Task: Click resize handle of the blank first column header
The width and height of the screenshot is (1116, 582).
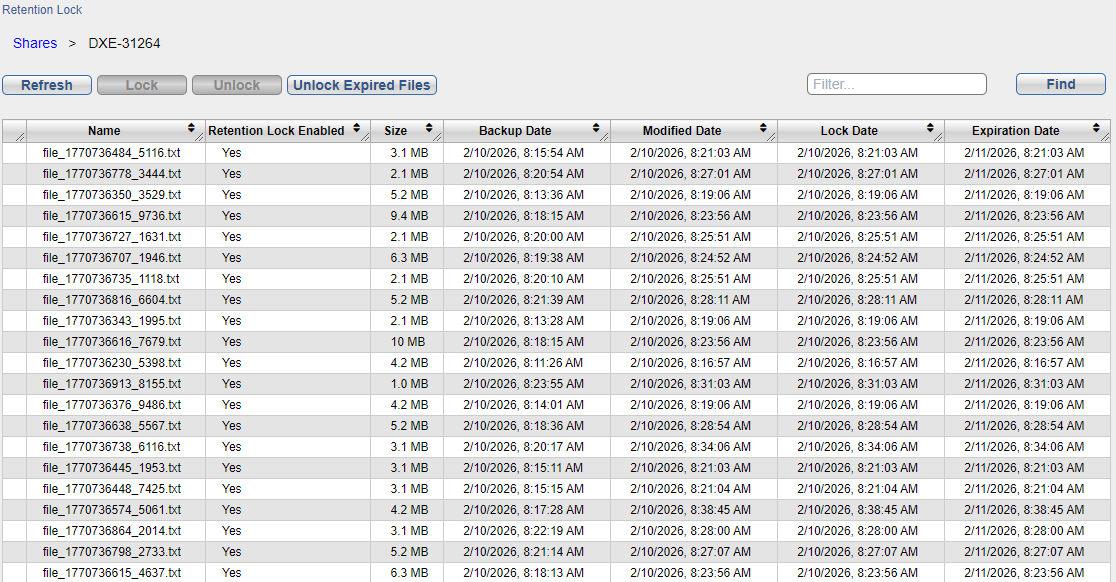Action: coord(19,136)
